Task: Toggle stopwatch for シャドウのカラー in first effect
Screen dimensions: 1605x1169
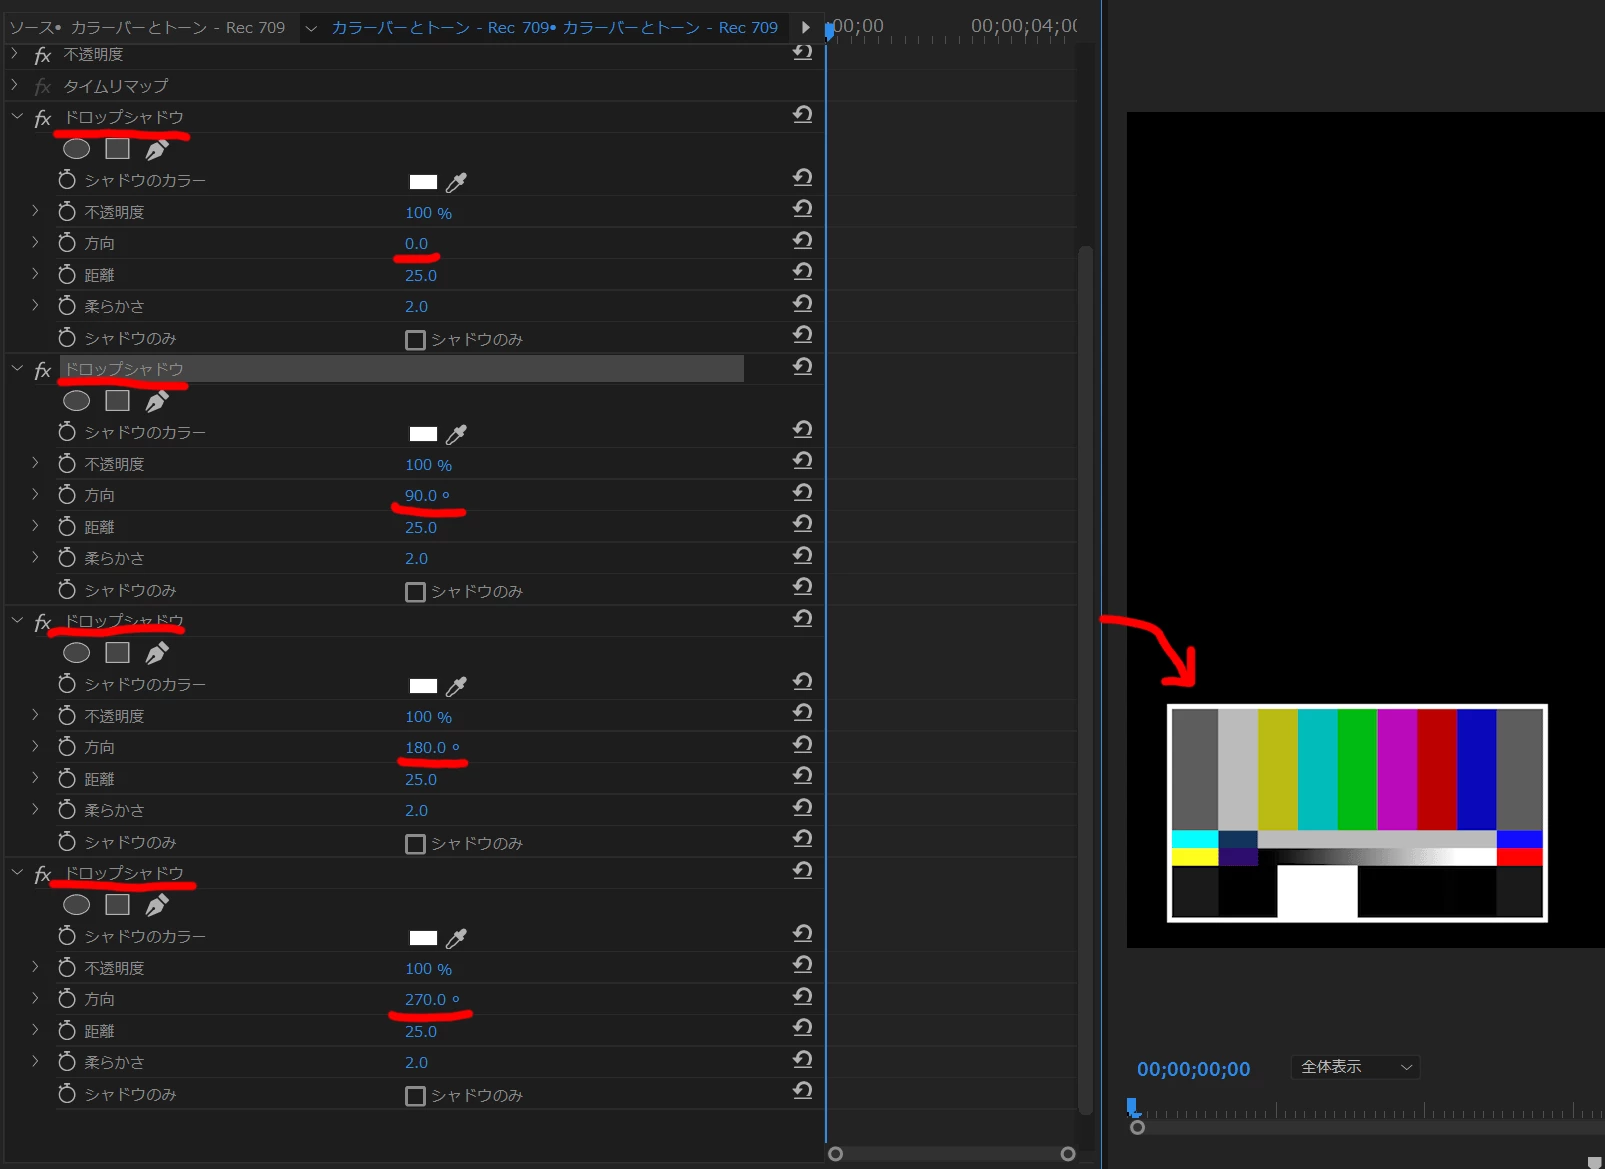Action: (x=67, y=180)
